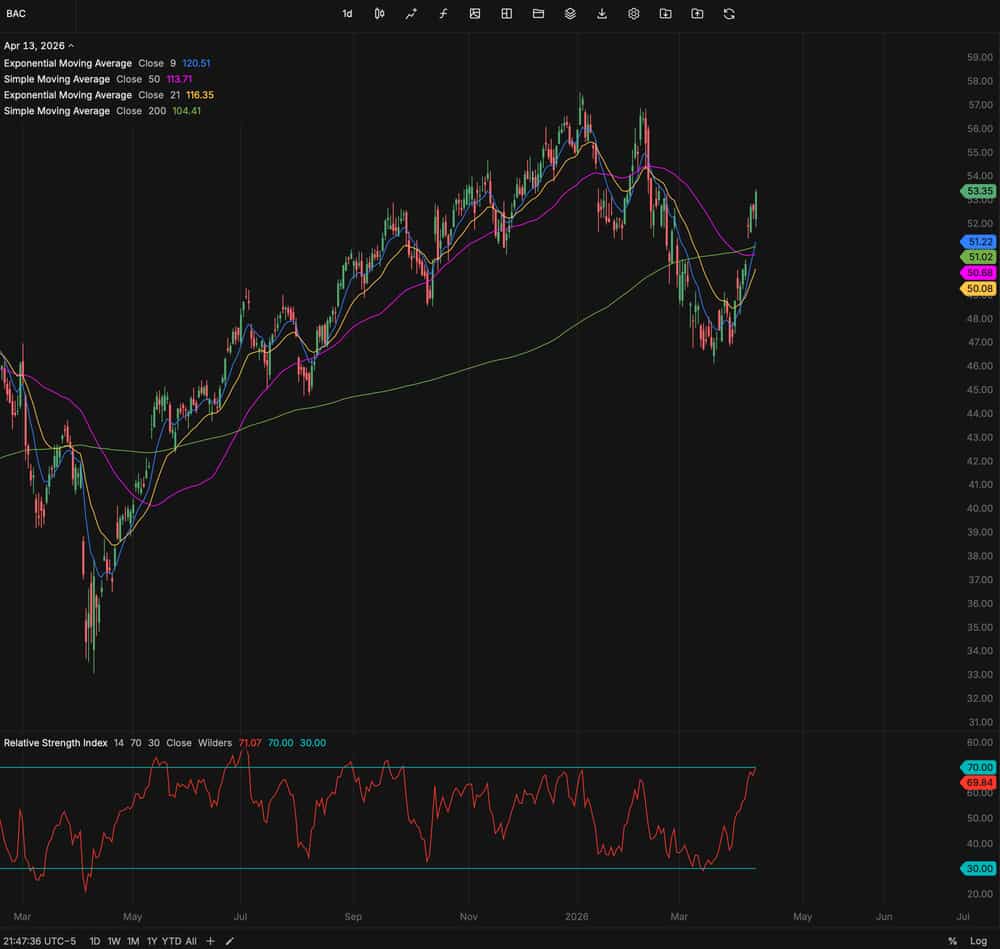This screenshot has width=1000, height=949.
Task: Toggle percent scale mode
Action: 952,941
